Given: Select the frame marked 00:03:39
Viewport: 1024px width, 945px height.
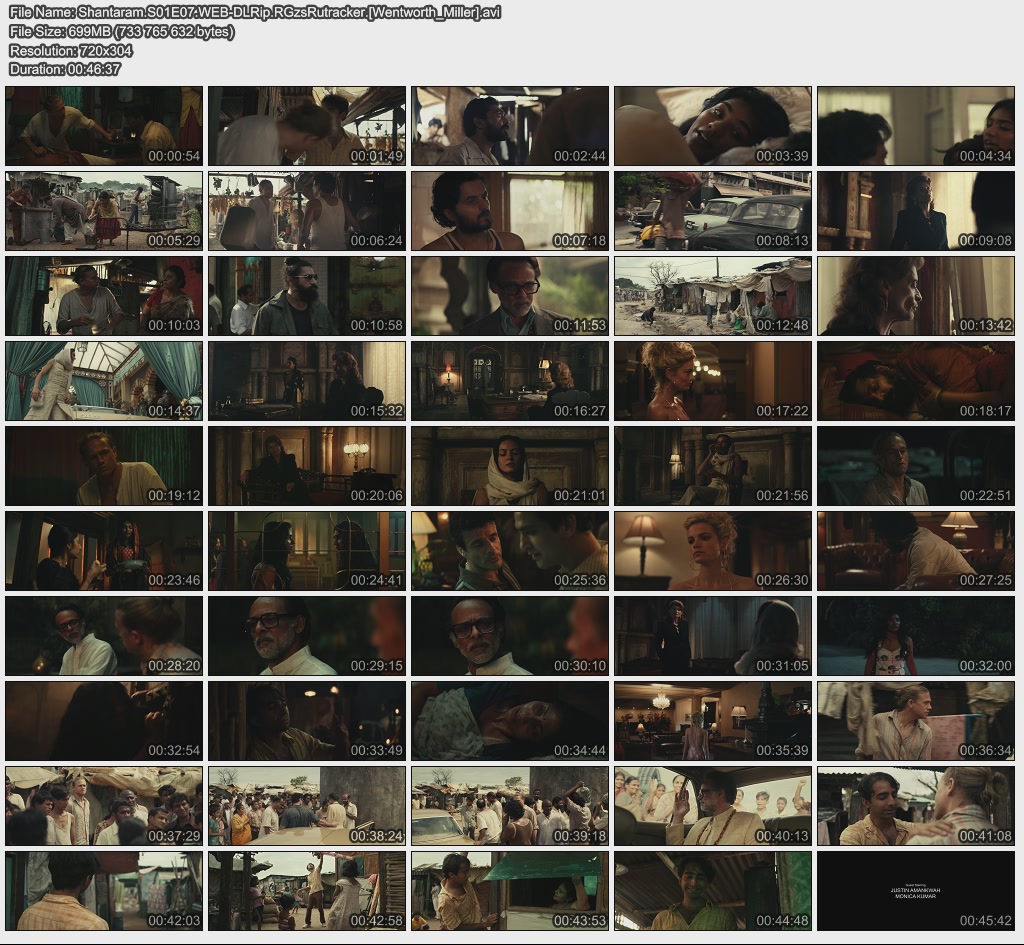Looking at the screenshot, I should click(713, 125).
